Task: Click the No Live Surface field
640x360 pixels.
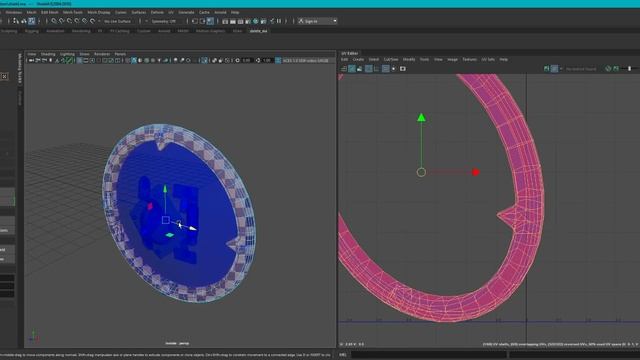Action: 118,21
